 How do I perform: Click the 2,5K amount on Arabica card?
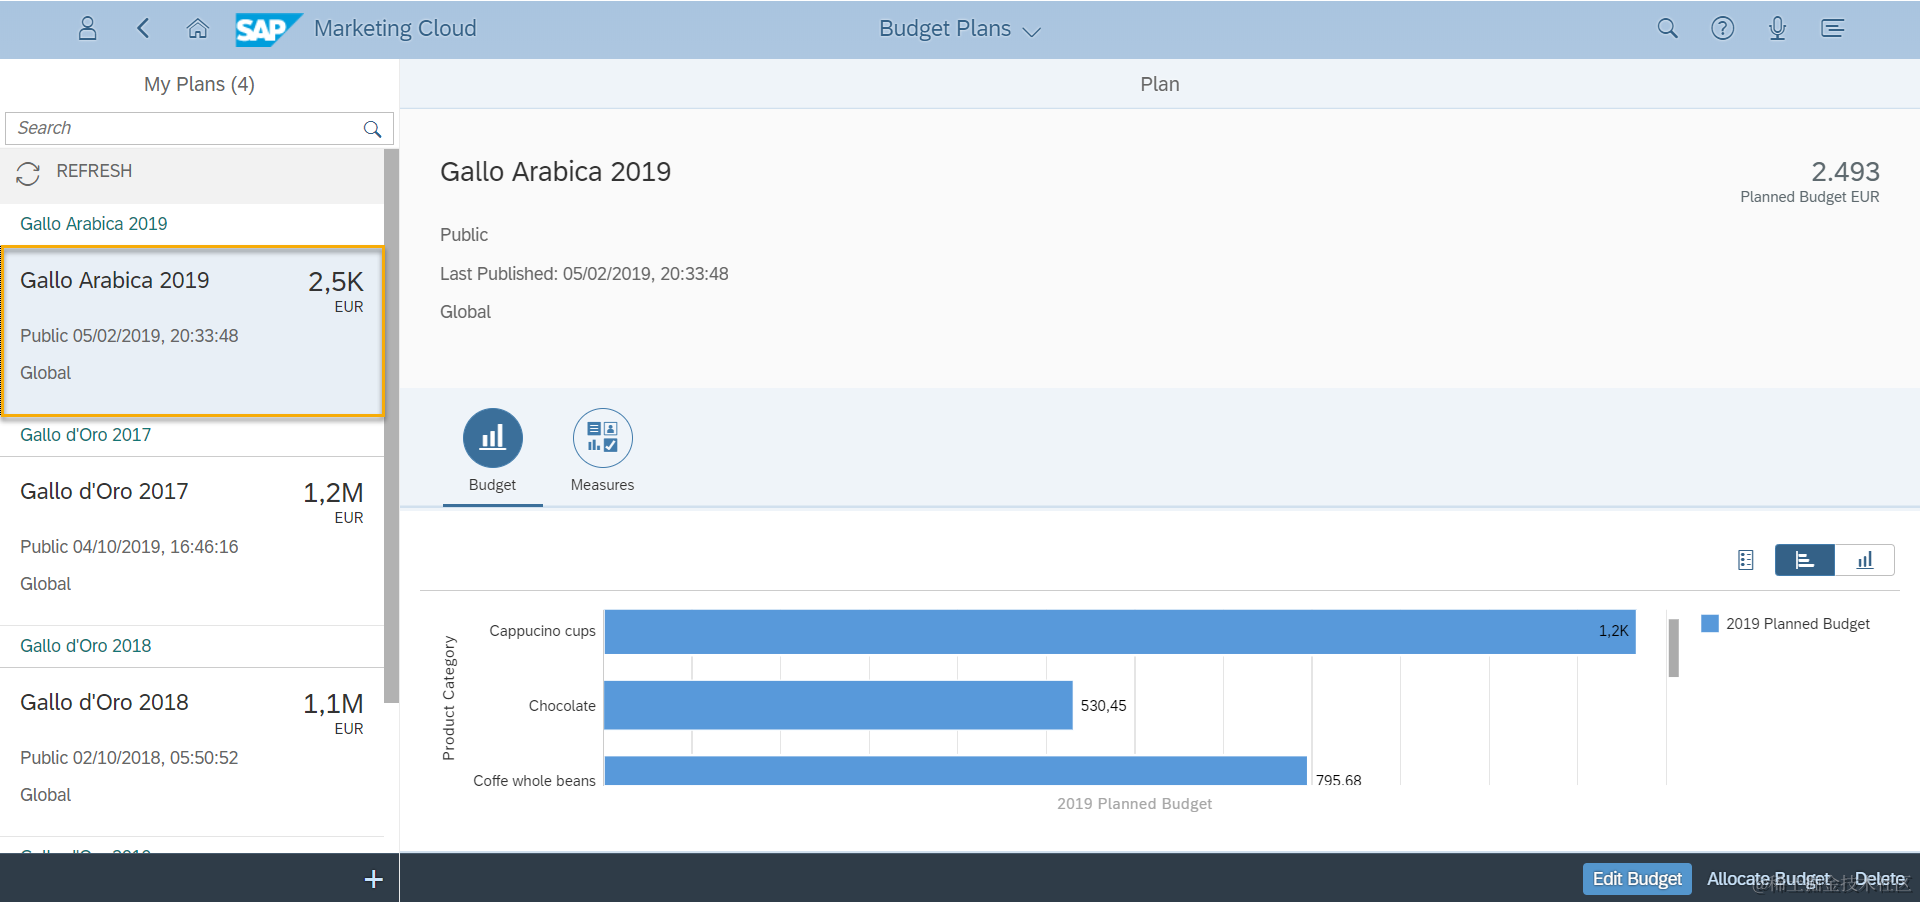[x=336, y=282]
